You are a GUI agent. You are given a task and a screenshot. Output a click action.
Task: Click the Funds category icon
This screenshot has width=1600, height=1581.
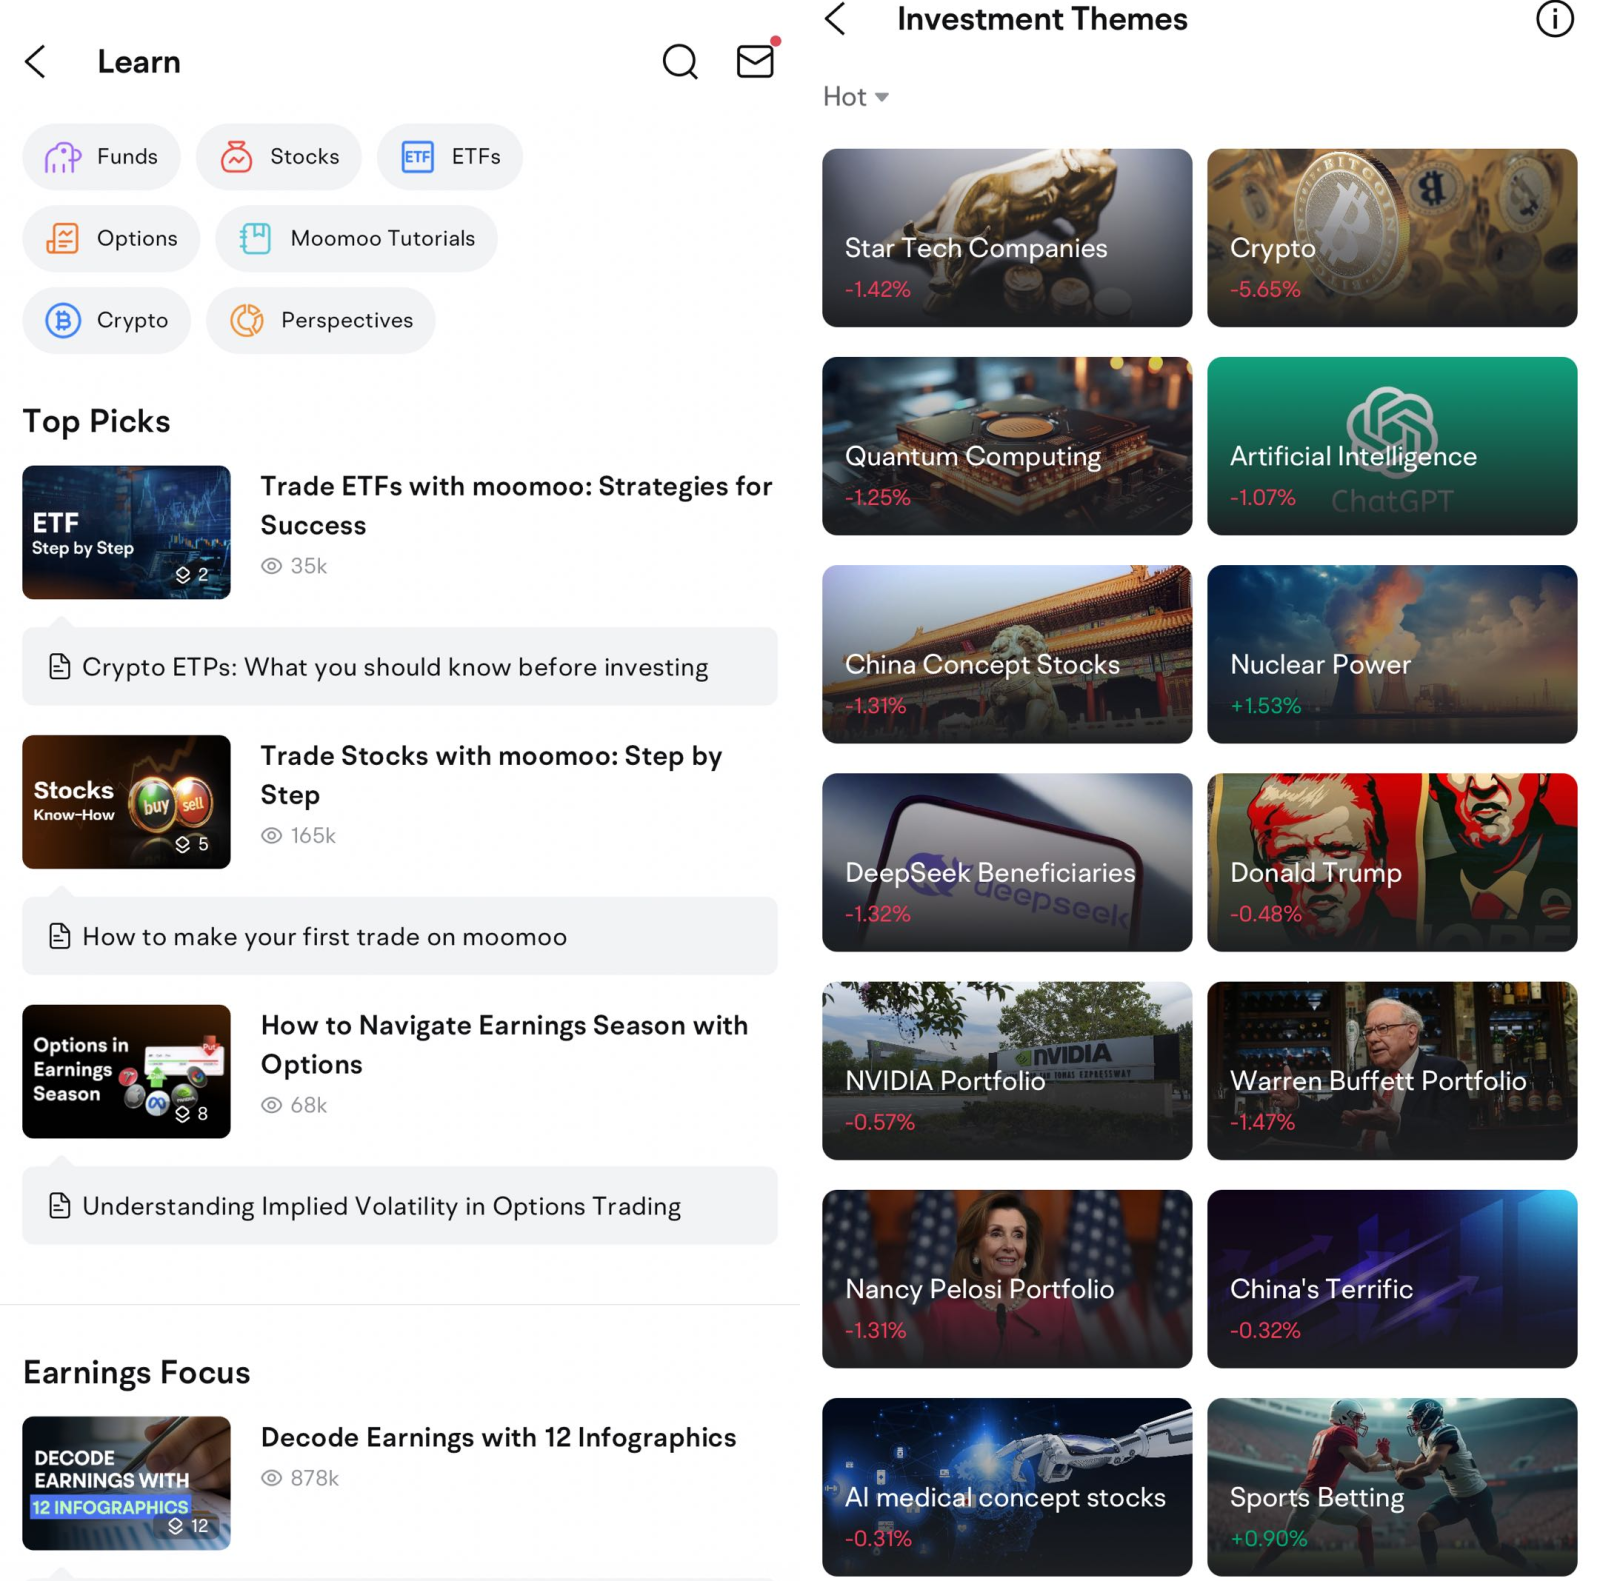coord(63,157)
